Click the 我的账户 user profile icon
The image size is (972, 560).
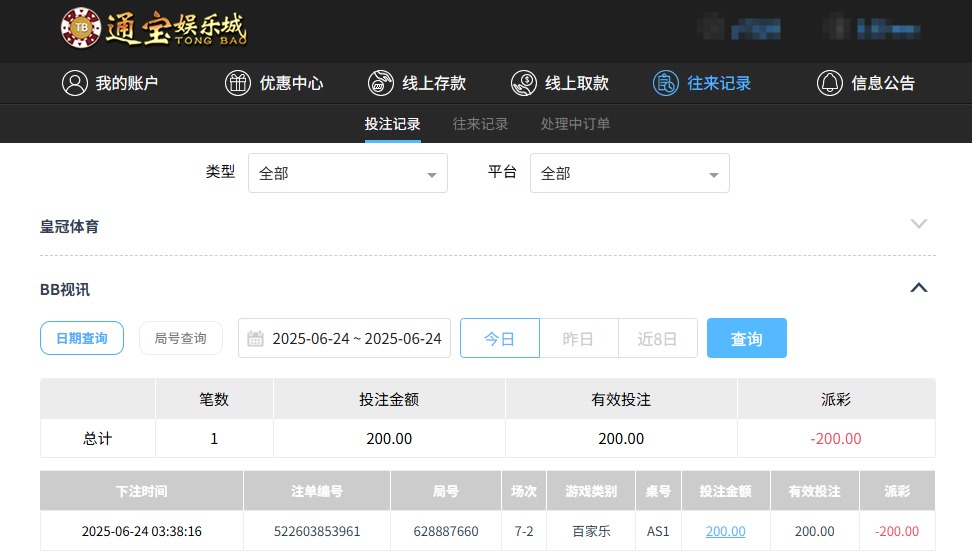coord(75,83)
